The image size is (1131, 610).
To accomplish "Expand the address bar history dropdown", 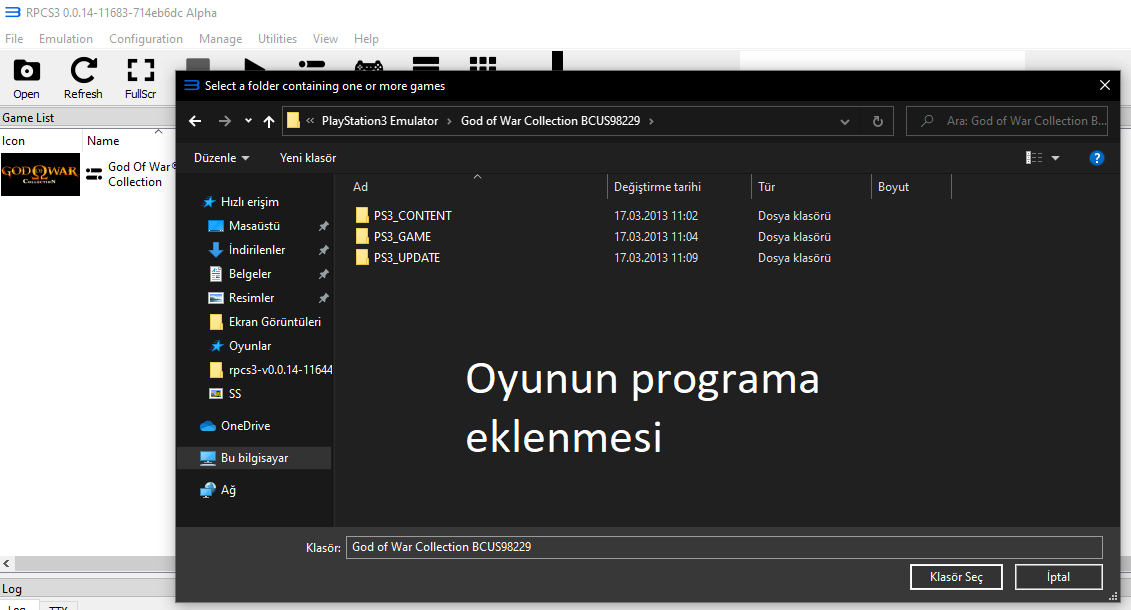I will tap(845, 121).
